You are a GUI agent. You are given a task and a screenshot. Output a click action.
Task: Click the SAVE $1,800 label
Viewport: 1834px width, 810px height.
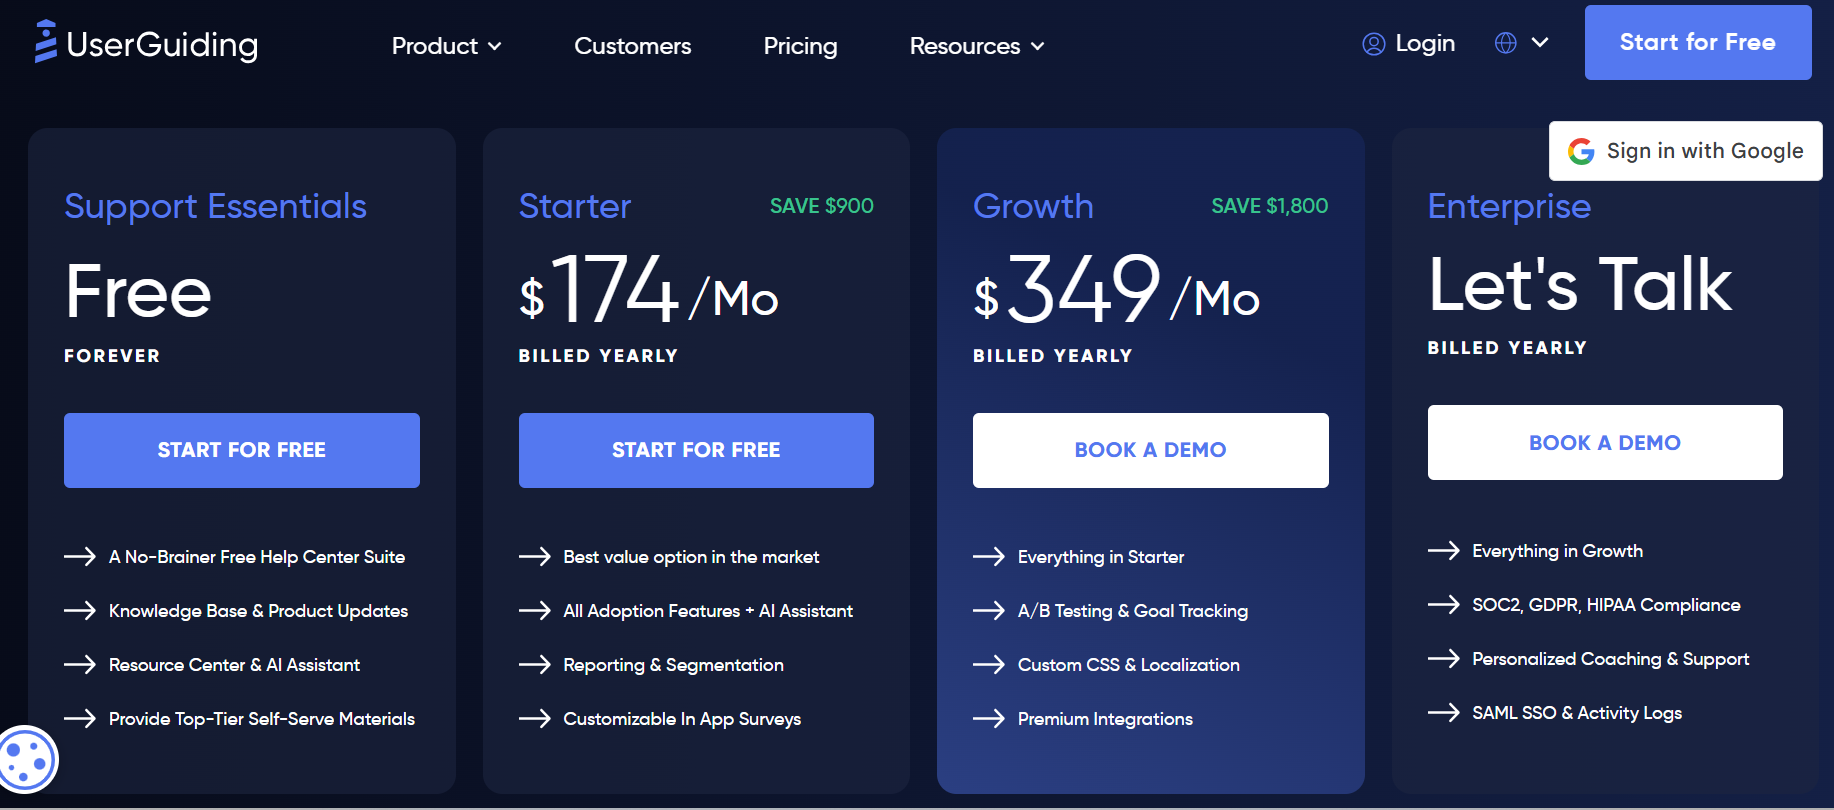pos(1270,206)
